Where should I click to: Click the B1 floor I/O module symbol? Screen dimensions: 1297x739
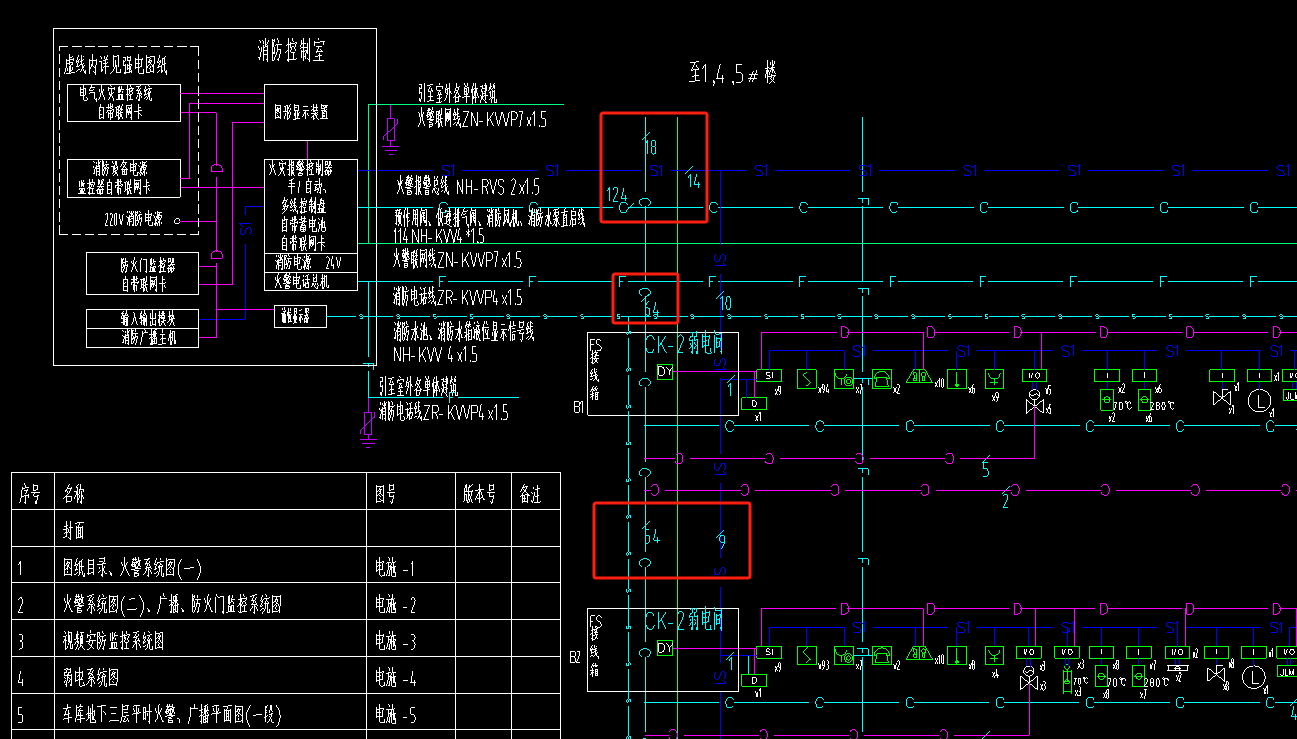point(1035,375)
